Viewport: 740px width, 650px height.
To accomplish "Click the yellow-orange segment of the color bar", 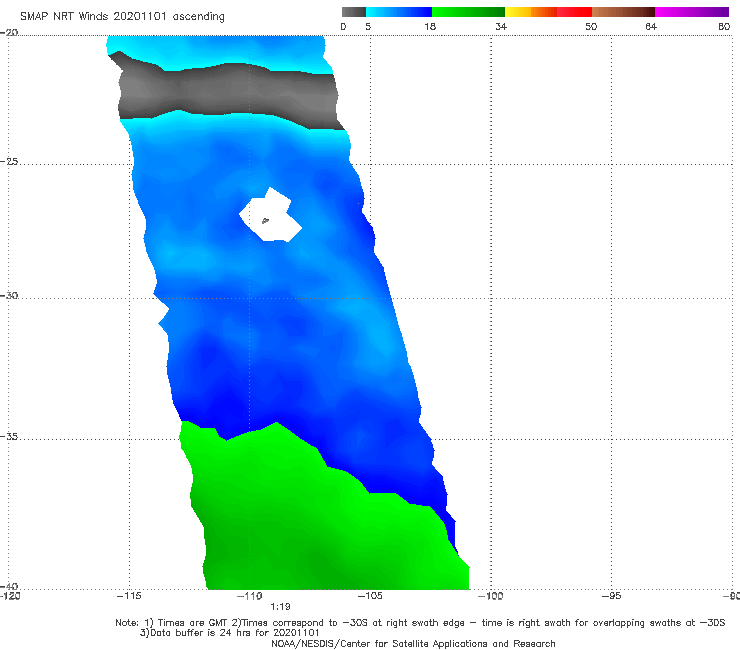I will [531, 12].
